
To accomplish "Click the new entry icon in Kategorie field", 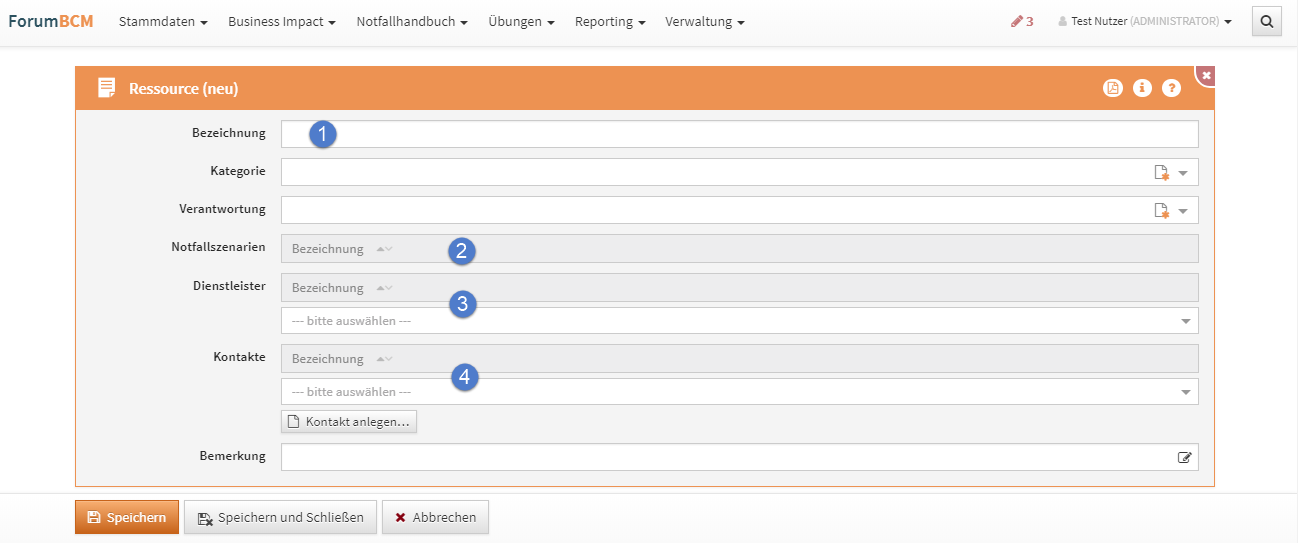I will coord(1161,173).
